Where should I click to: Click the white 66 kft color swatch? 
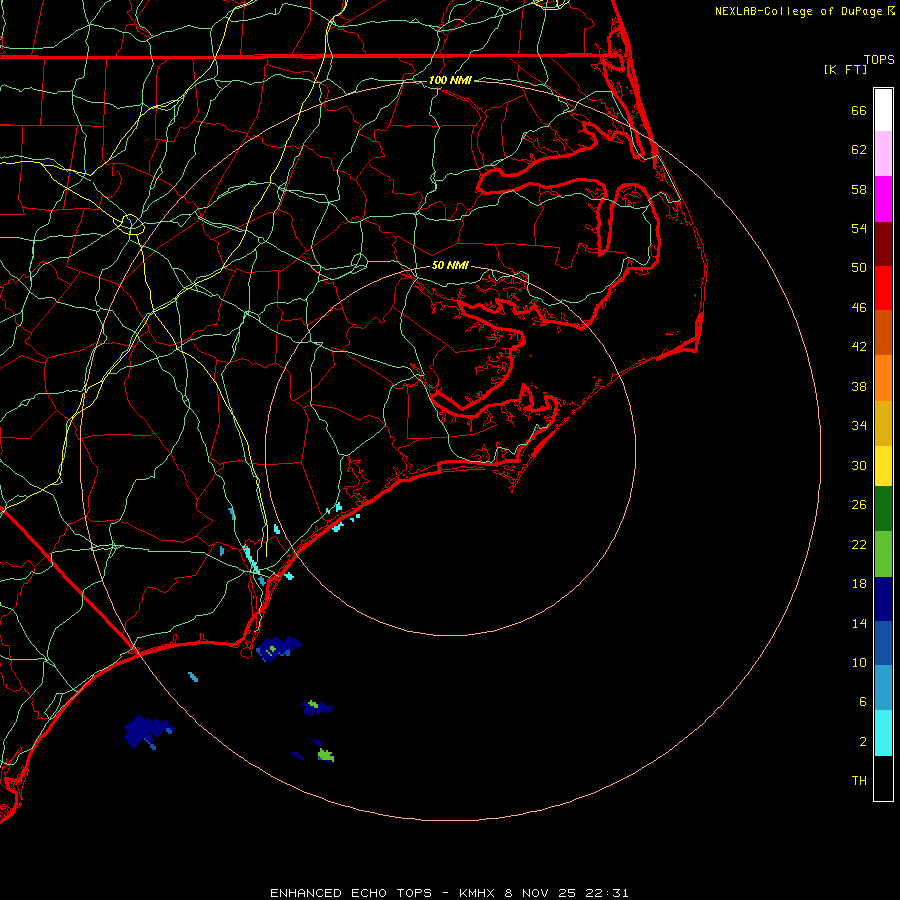[x=883, y=110]
